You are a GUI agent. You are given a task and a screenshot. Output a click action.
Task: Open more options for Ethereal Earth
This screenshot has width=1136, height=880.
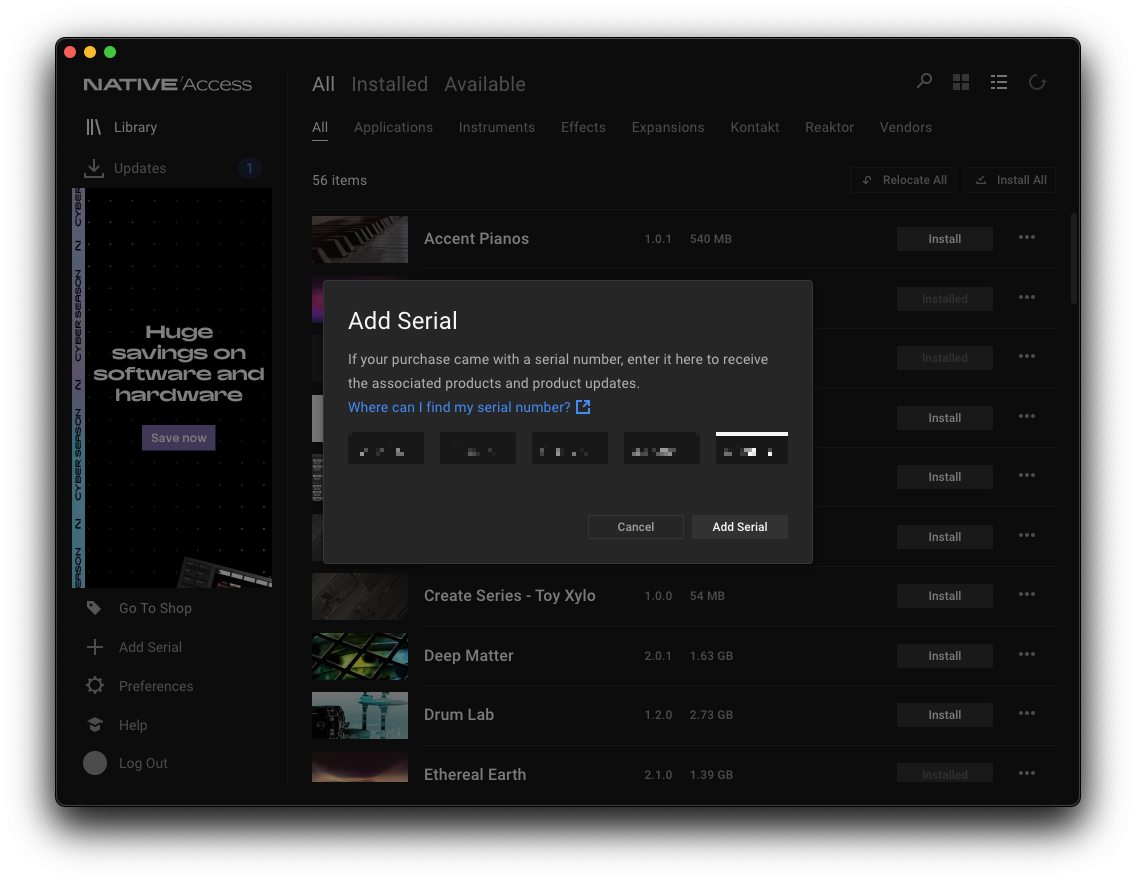click(1026, 773)
